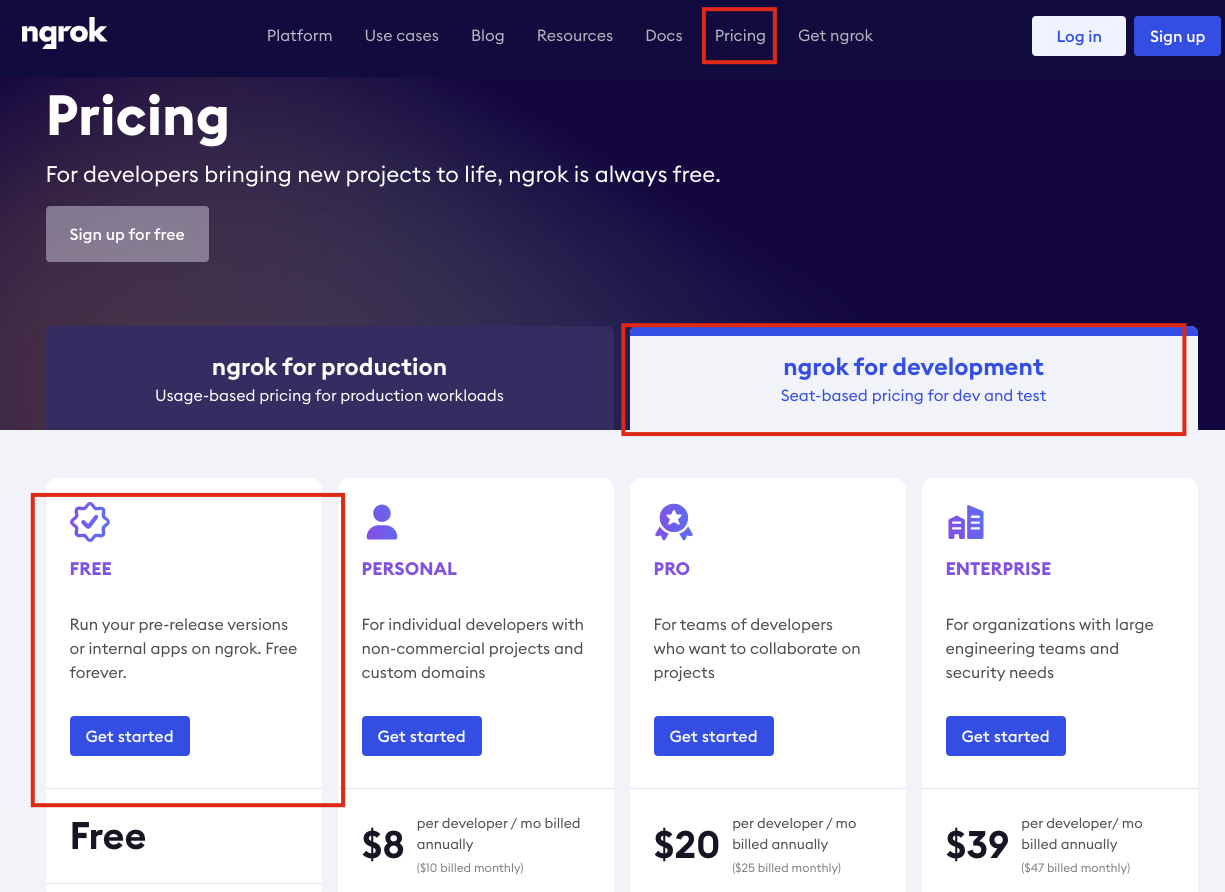Screen dimensions: 1225x892
Task: Click the ($10 billed monthly) note
Action: (470, 868)
